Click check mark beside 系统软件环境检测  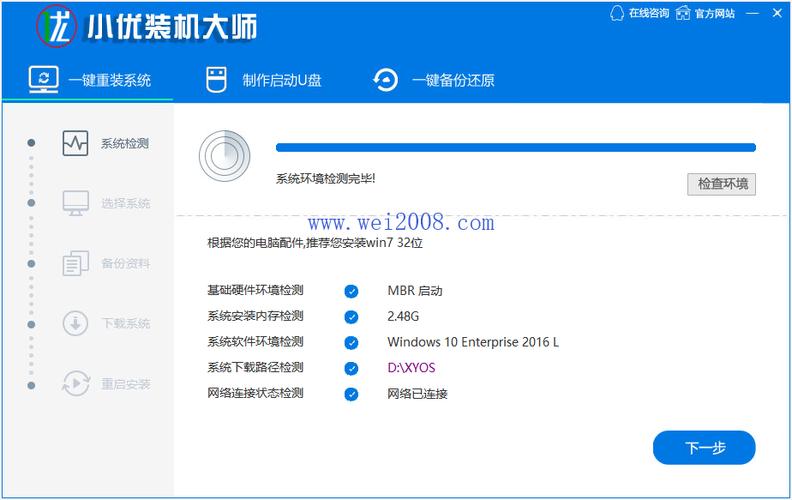click(351, 343)
